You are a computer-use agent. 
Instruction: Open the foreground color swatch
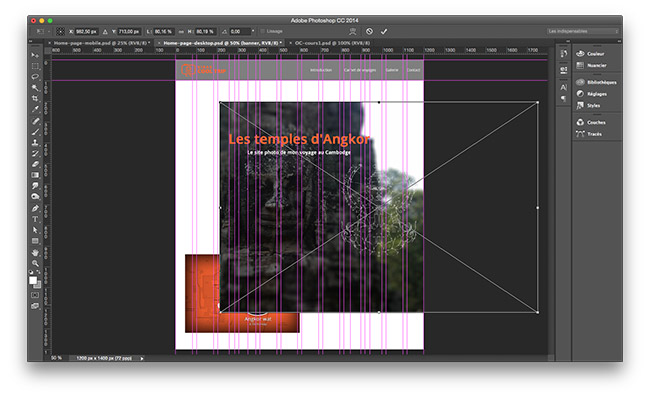pyautogui.click(x=33, y=280)
